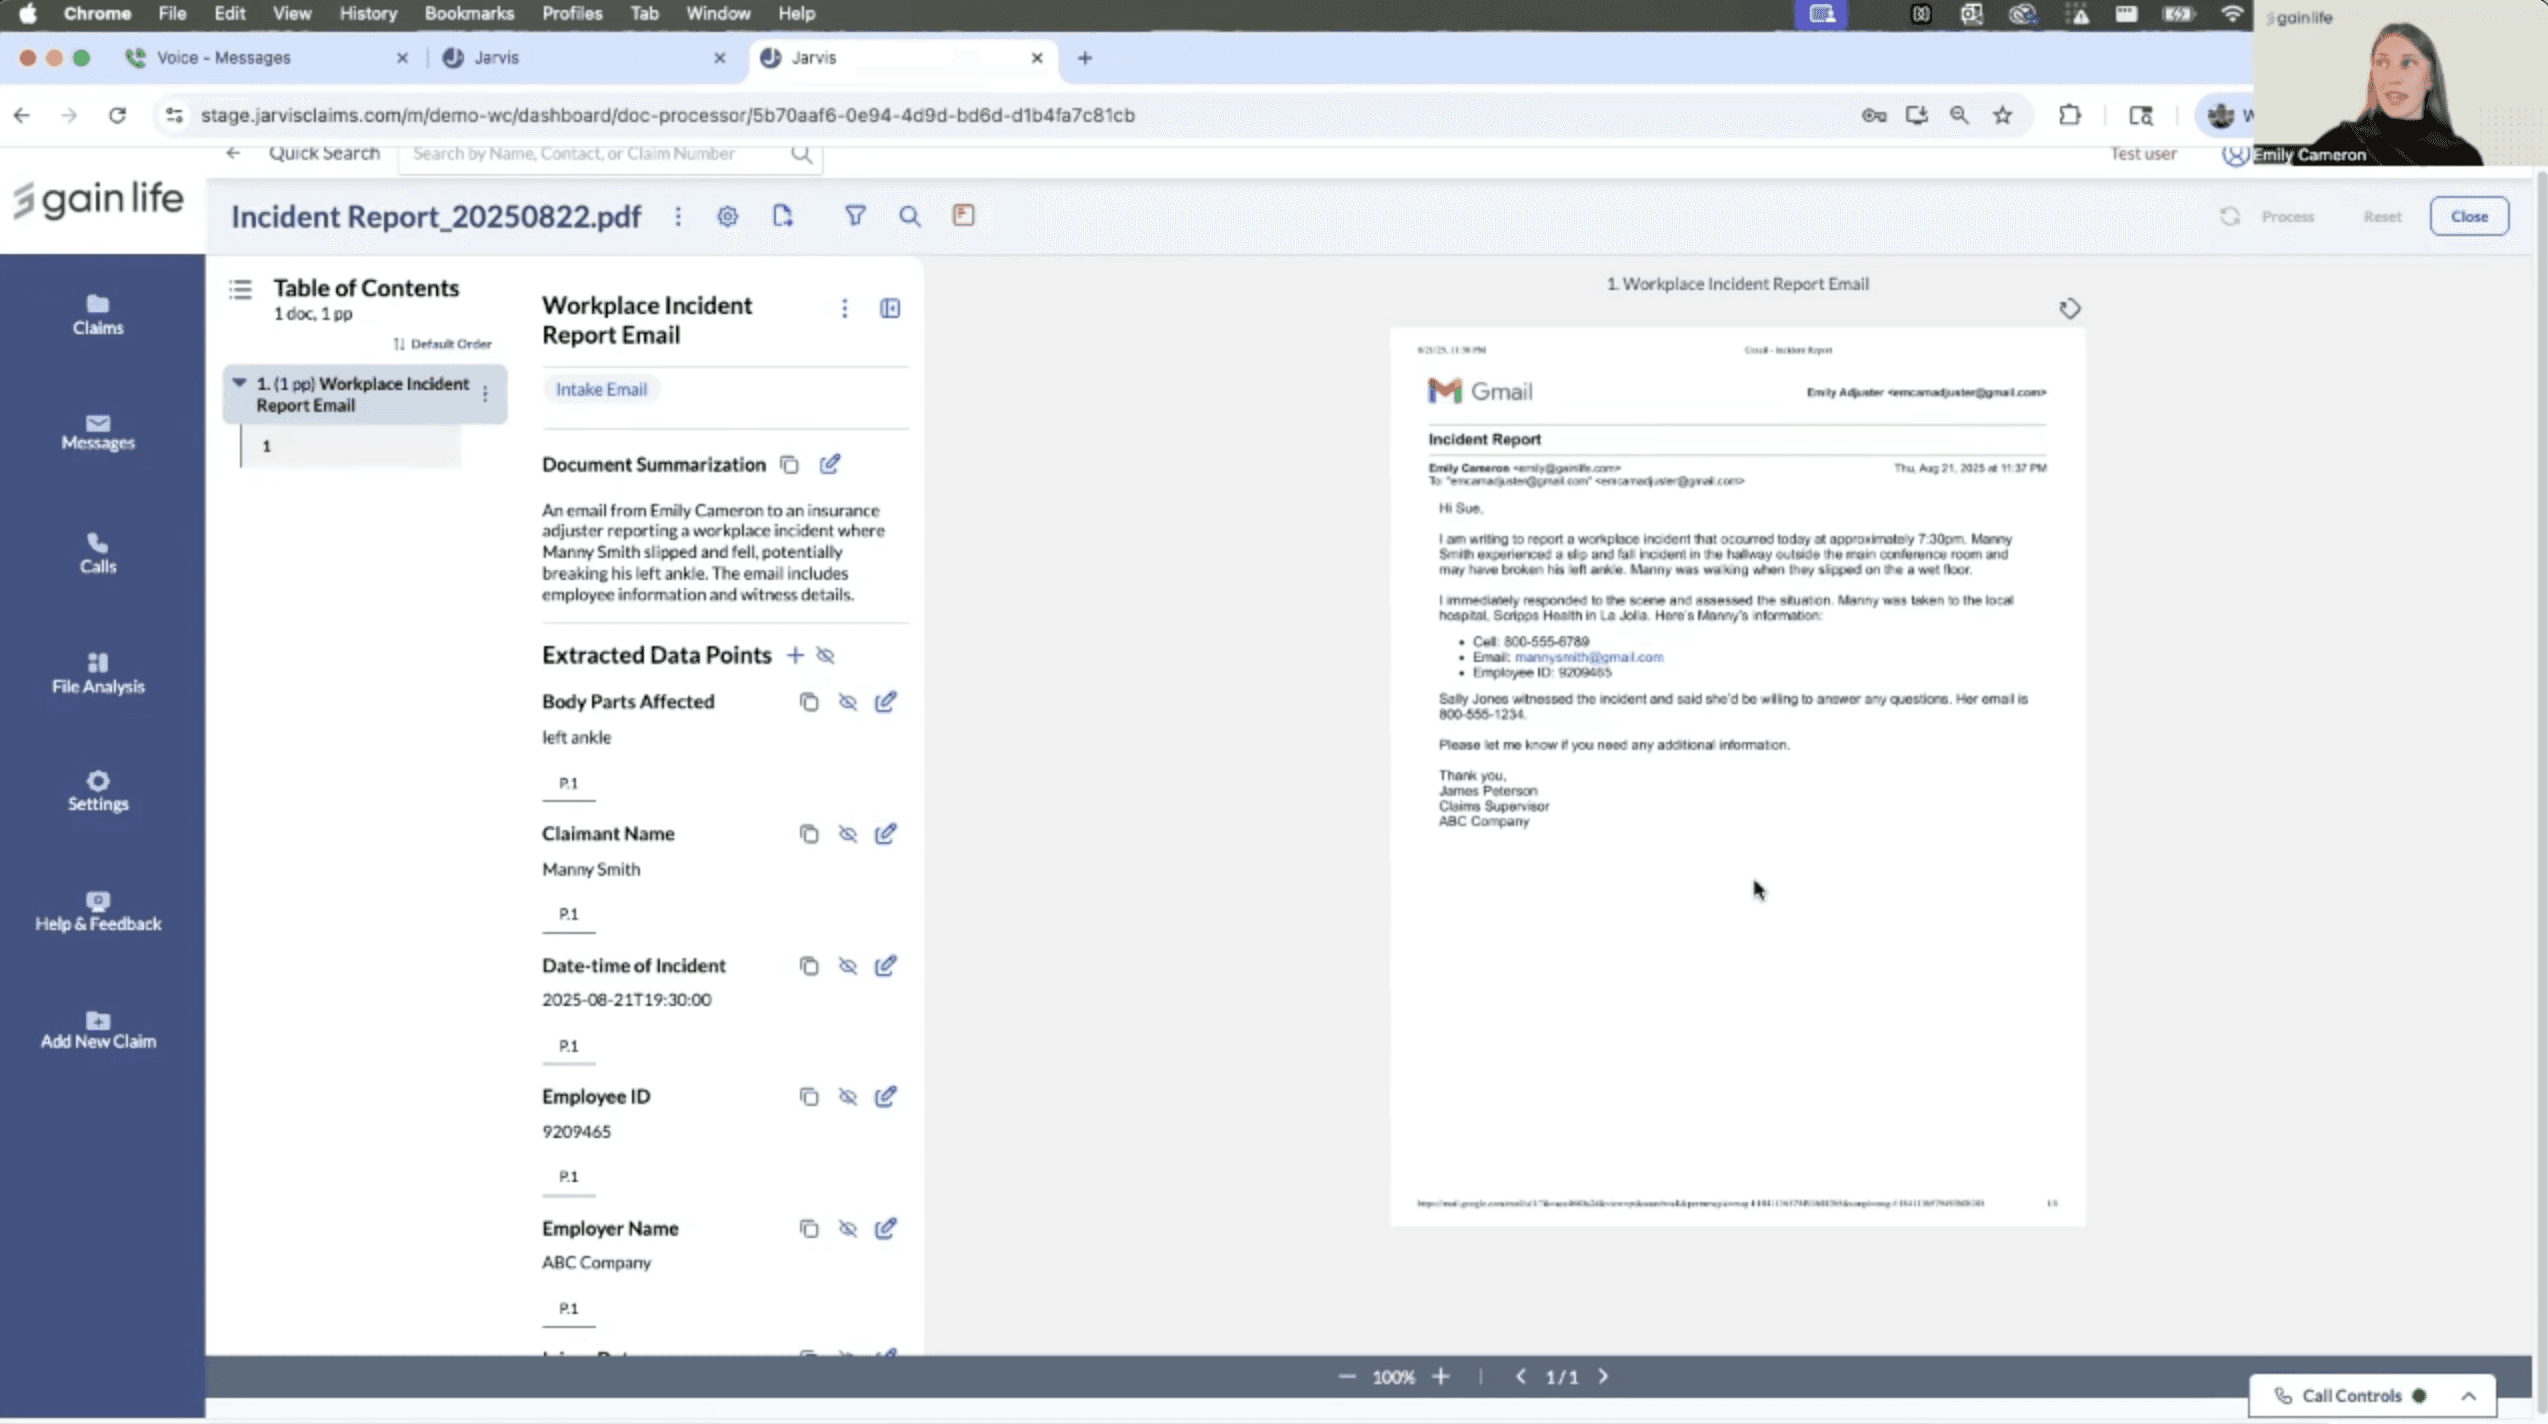Screen dimensions: 2548x1424
Task: Open the filter icon in document toolbar
Action: [854, 215]
